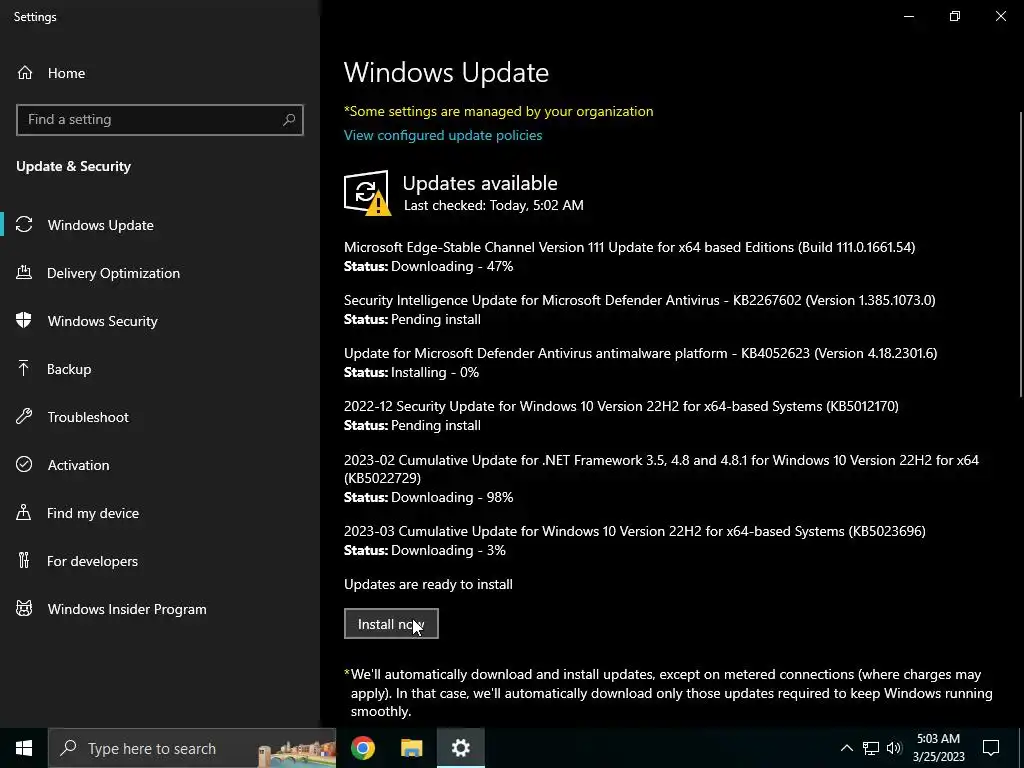Click the Type here to search taskbar box
The height and width of the screenshot is (768, 1024).
click(x=192, y=748)
